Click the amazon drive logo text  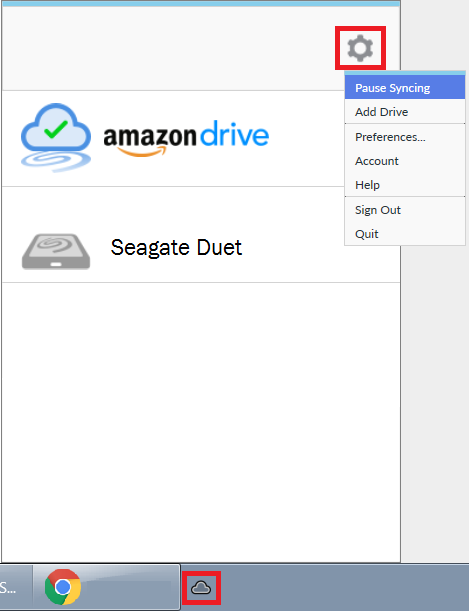click(x=186, y=138)
